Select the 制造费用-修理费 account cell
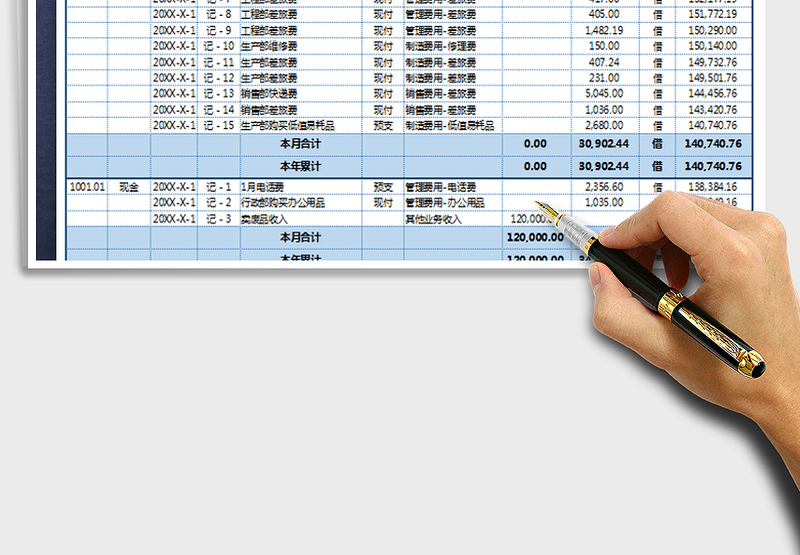The height and width of the screenshot is (555, 800). tap(440, 46)
